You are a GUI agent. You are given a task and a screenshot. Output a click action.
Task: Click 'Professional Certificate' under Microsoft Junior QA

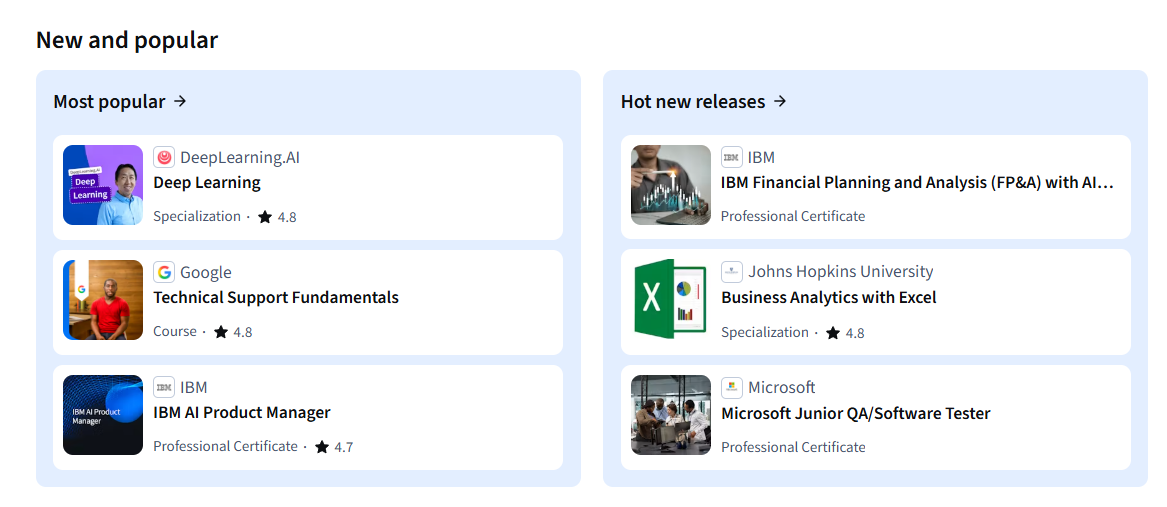[x=793, y=447]
